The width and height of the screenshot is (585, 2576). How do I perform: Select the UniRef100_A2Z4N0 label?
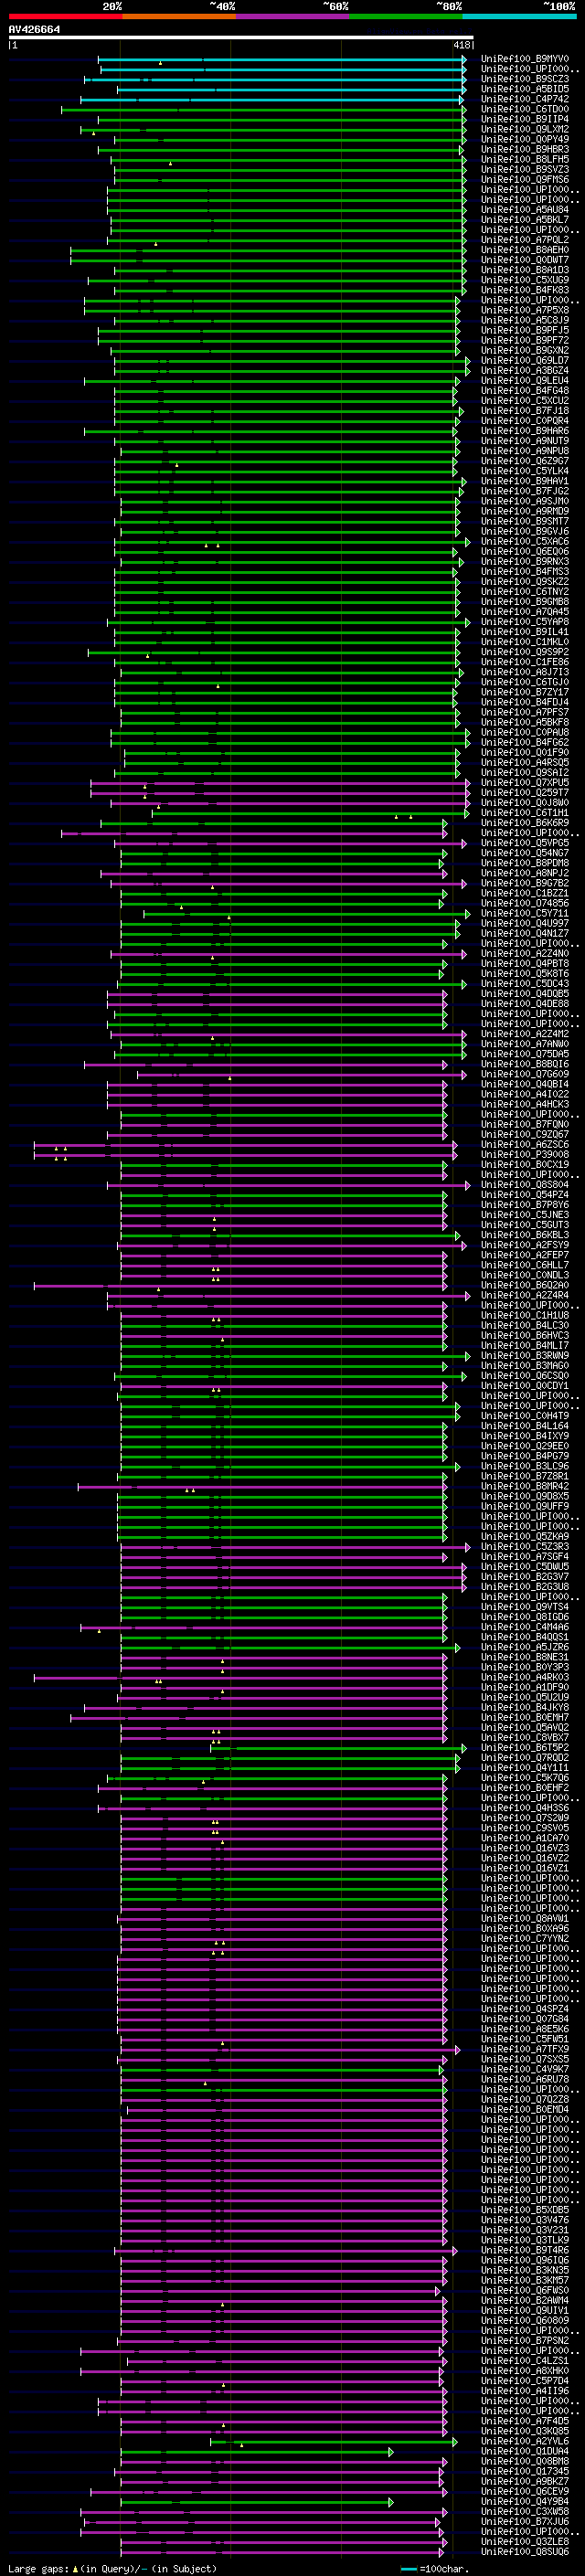524,954
